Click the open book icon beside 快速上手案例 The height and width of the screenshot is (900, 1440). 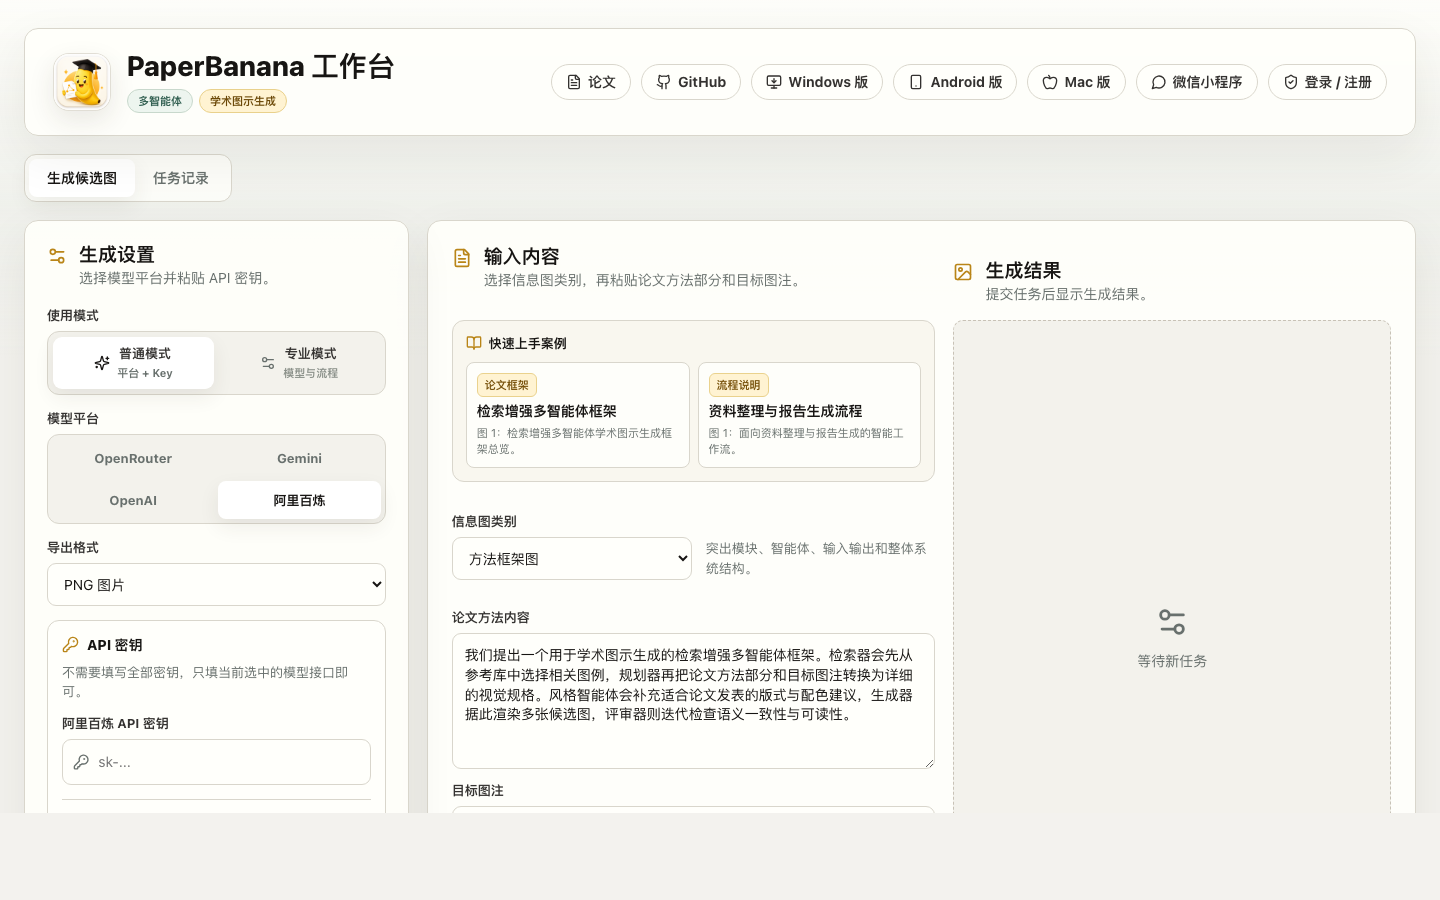point(474,343)
